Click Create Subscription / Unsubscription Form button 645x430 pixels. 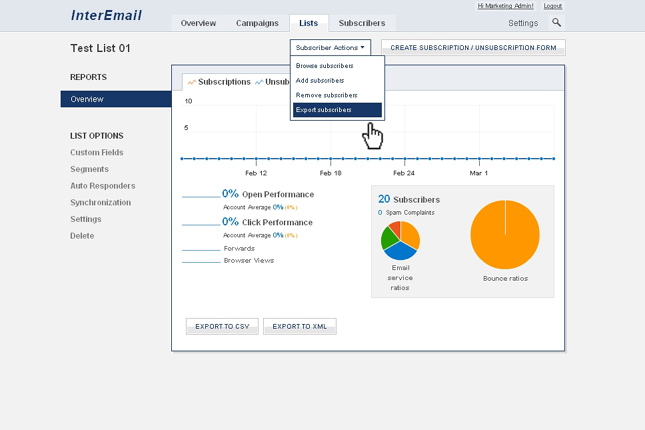click(x=474, y=47)
